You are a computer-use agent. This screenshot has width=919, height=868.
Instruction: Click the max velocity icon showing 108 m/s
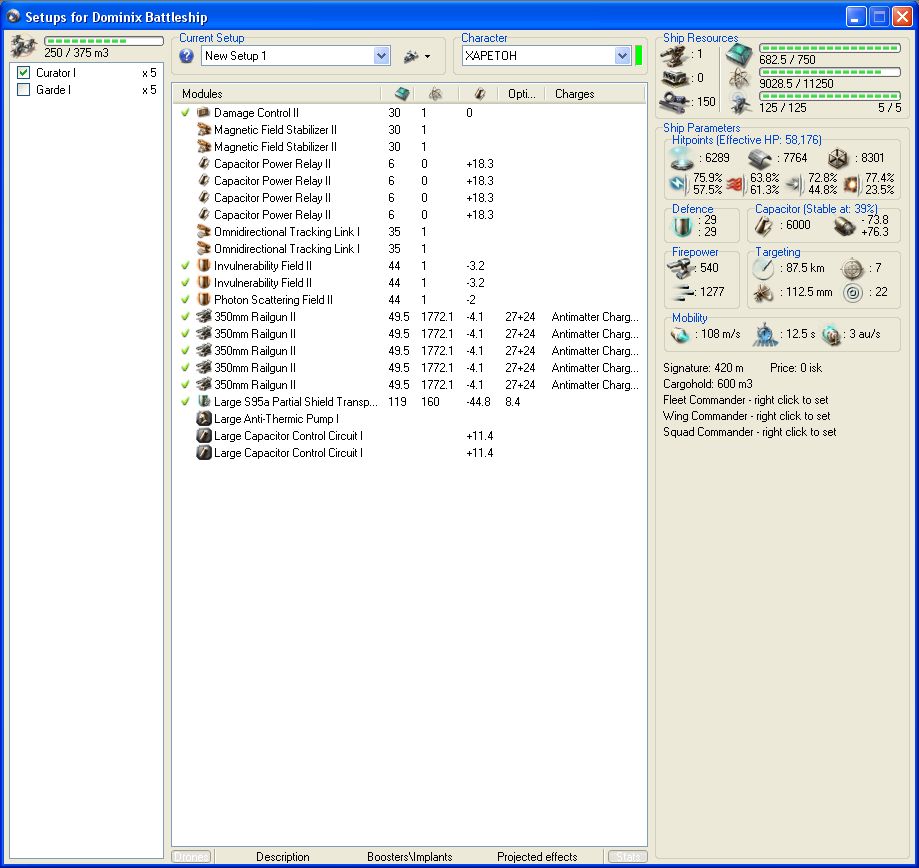[680, 335]
